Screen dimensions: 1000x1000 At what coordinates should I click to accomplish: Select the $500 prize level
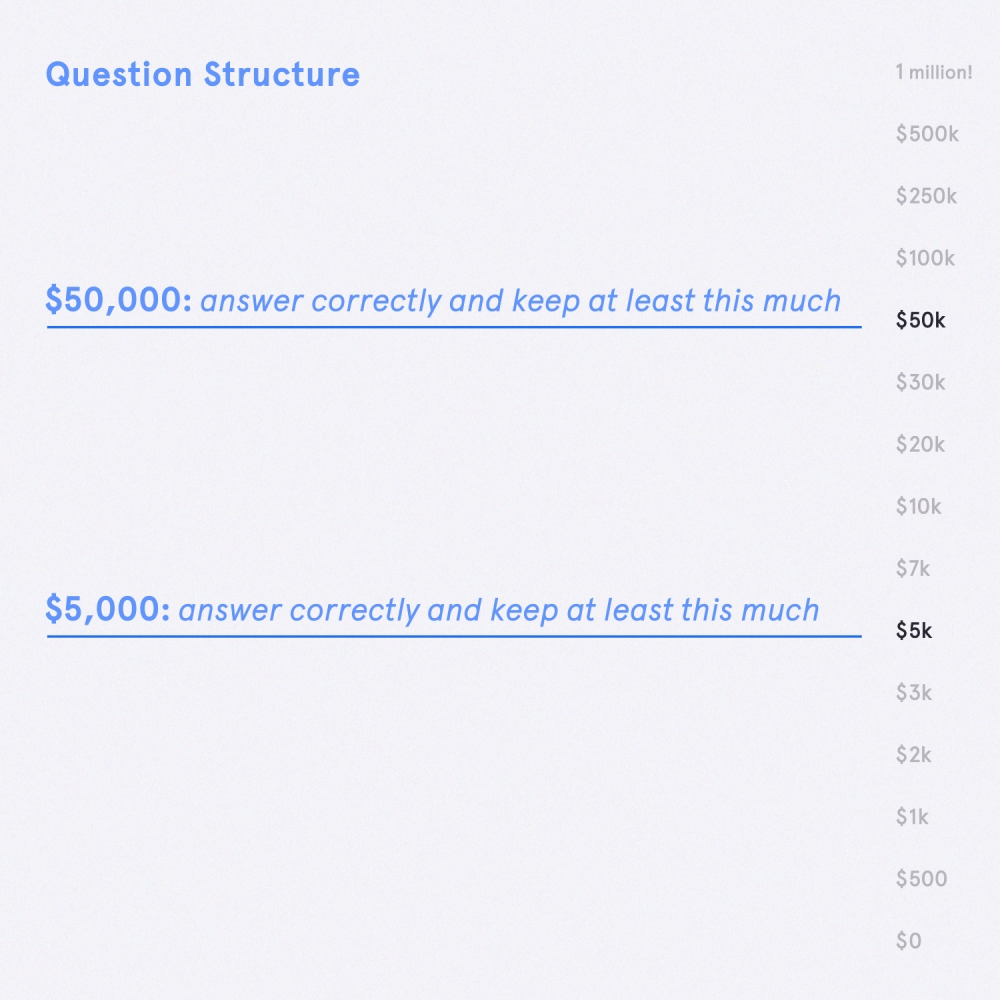pyautogui.click(x=921, y=879)
